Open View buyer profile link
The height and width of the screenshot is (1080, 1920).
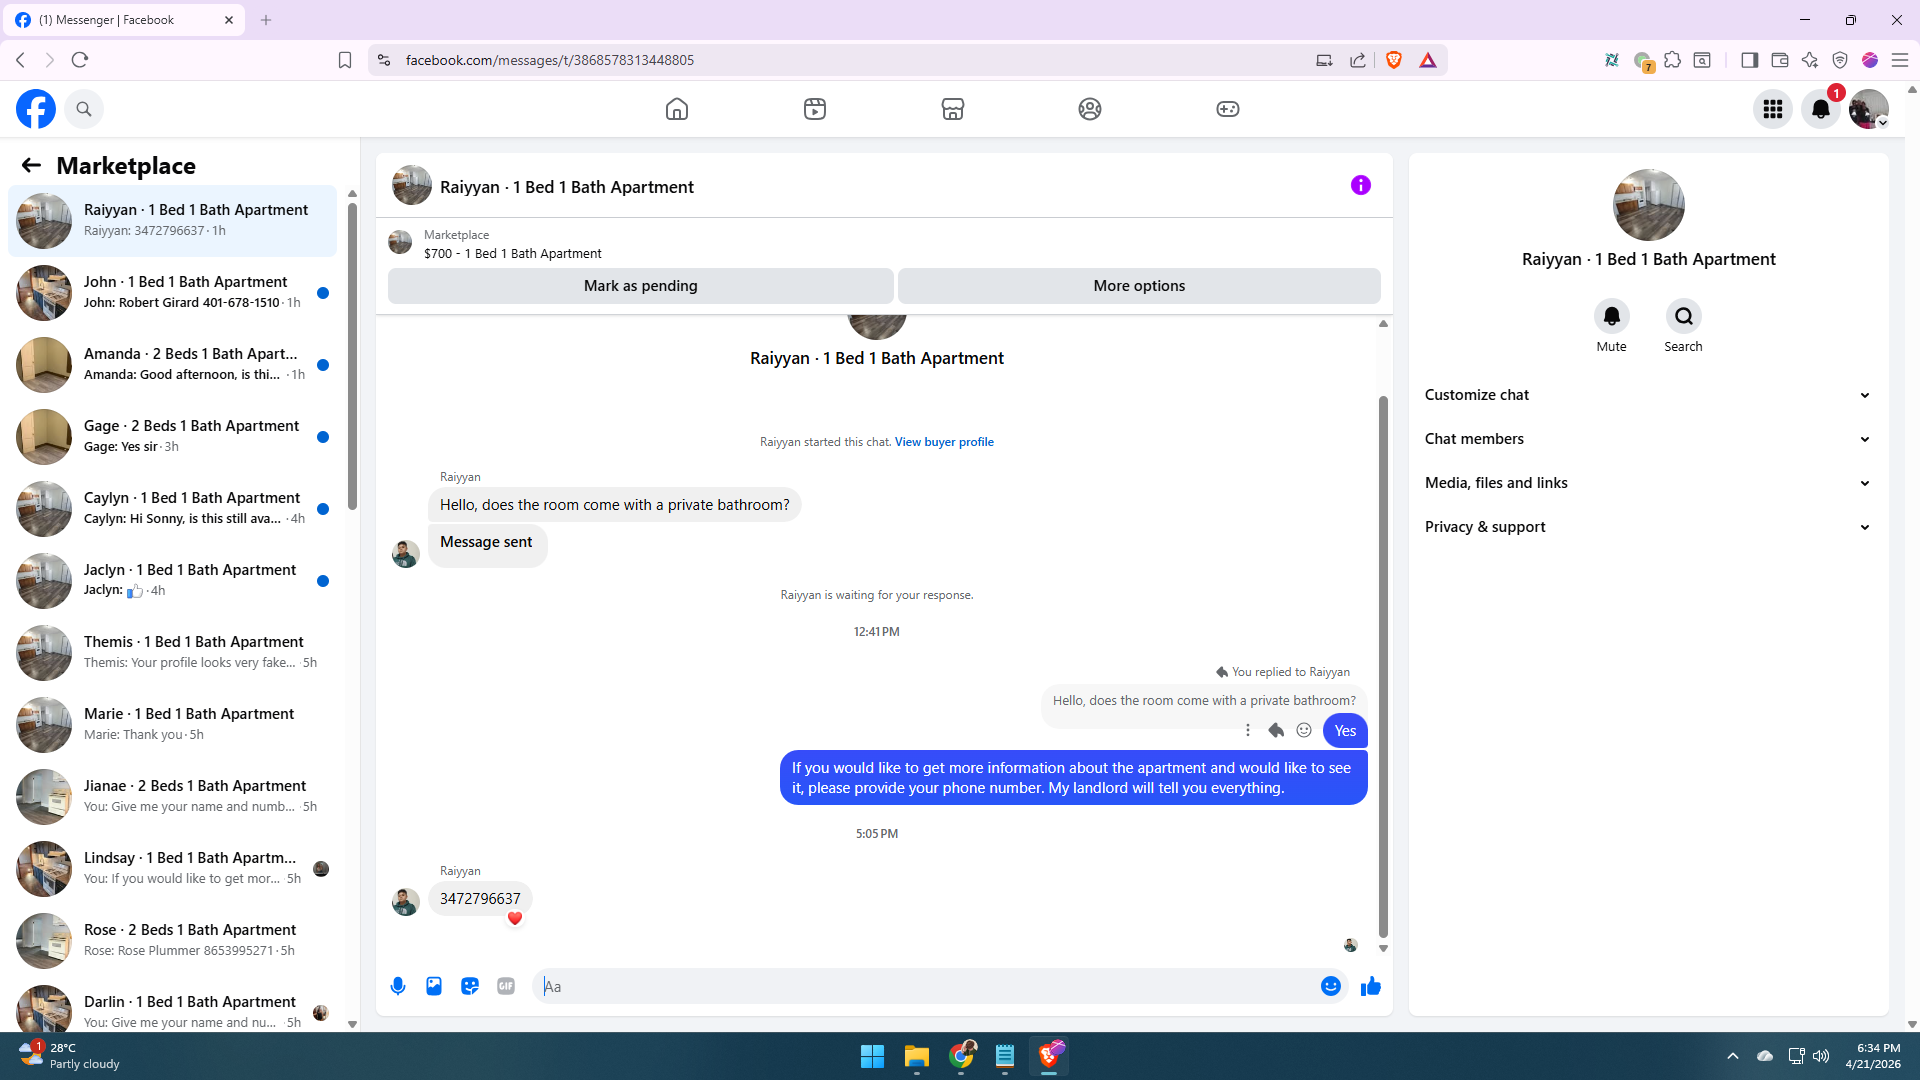click(x=944, y=442)
